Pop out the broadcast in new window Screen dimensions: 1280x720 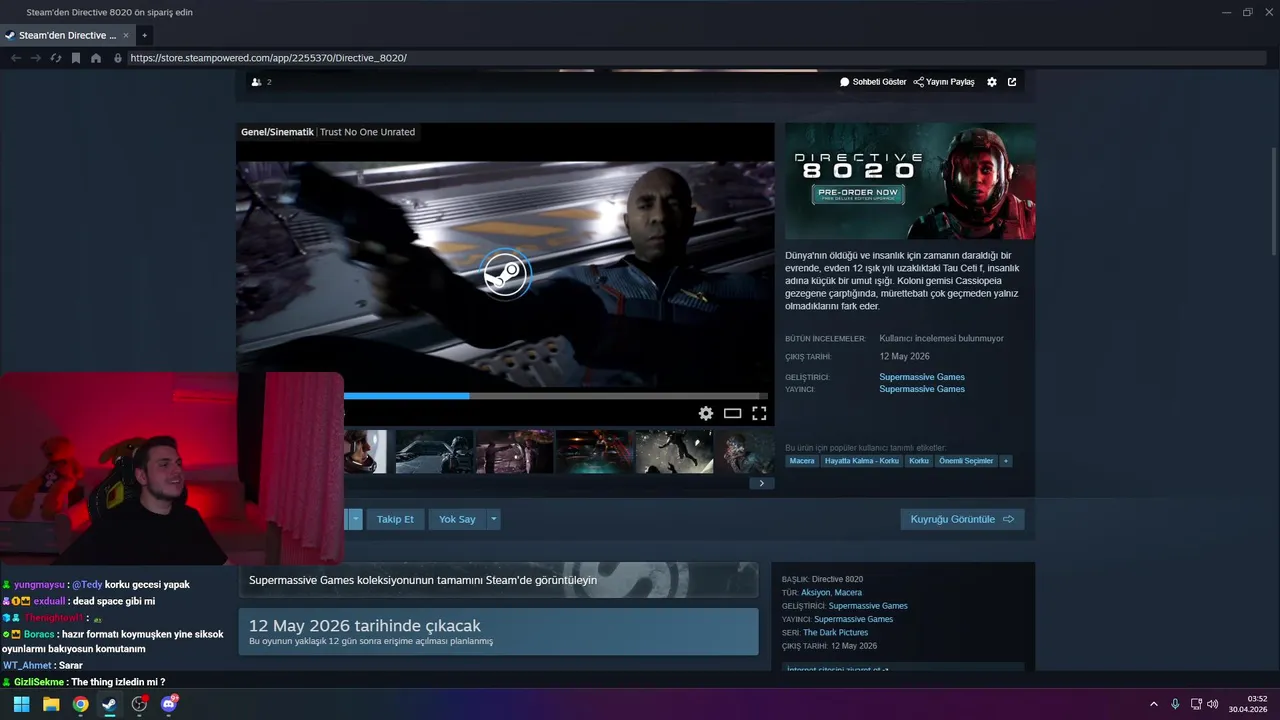point(1012,82)
